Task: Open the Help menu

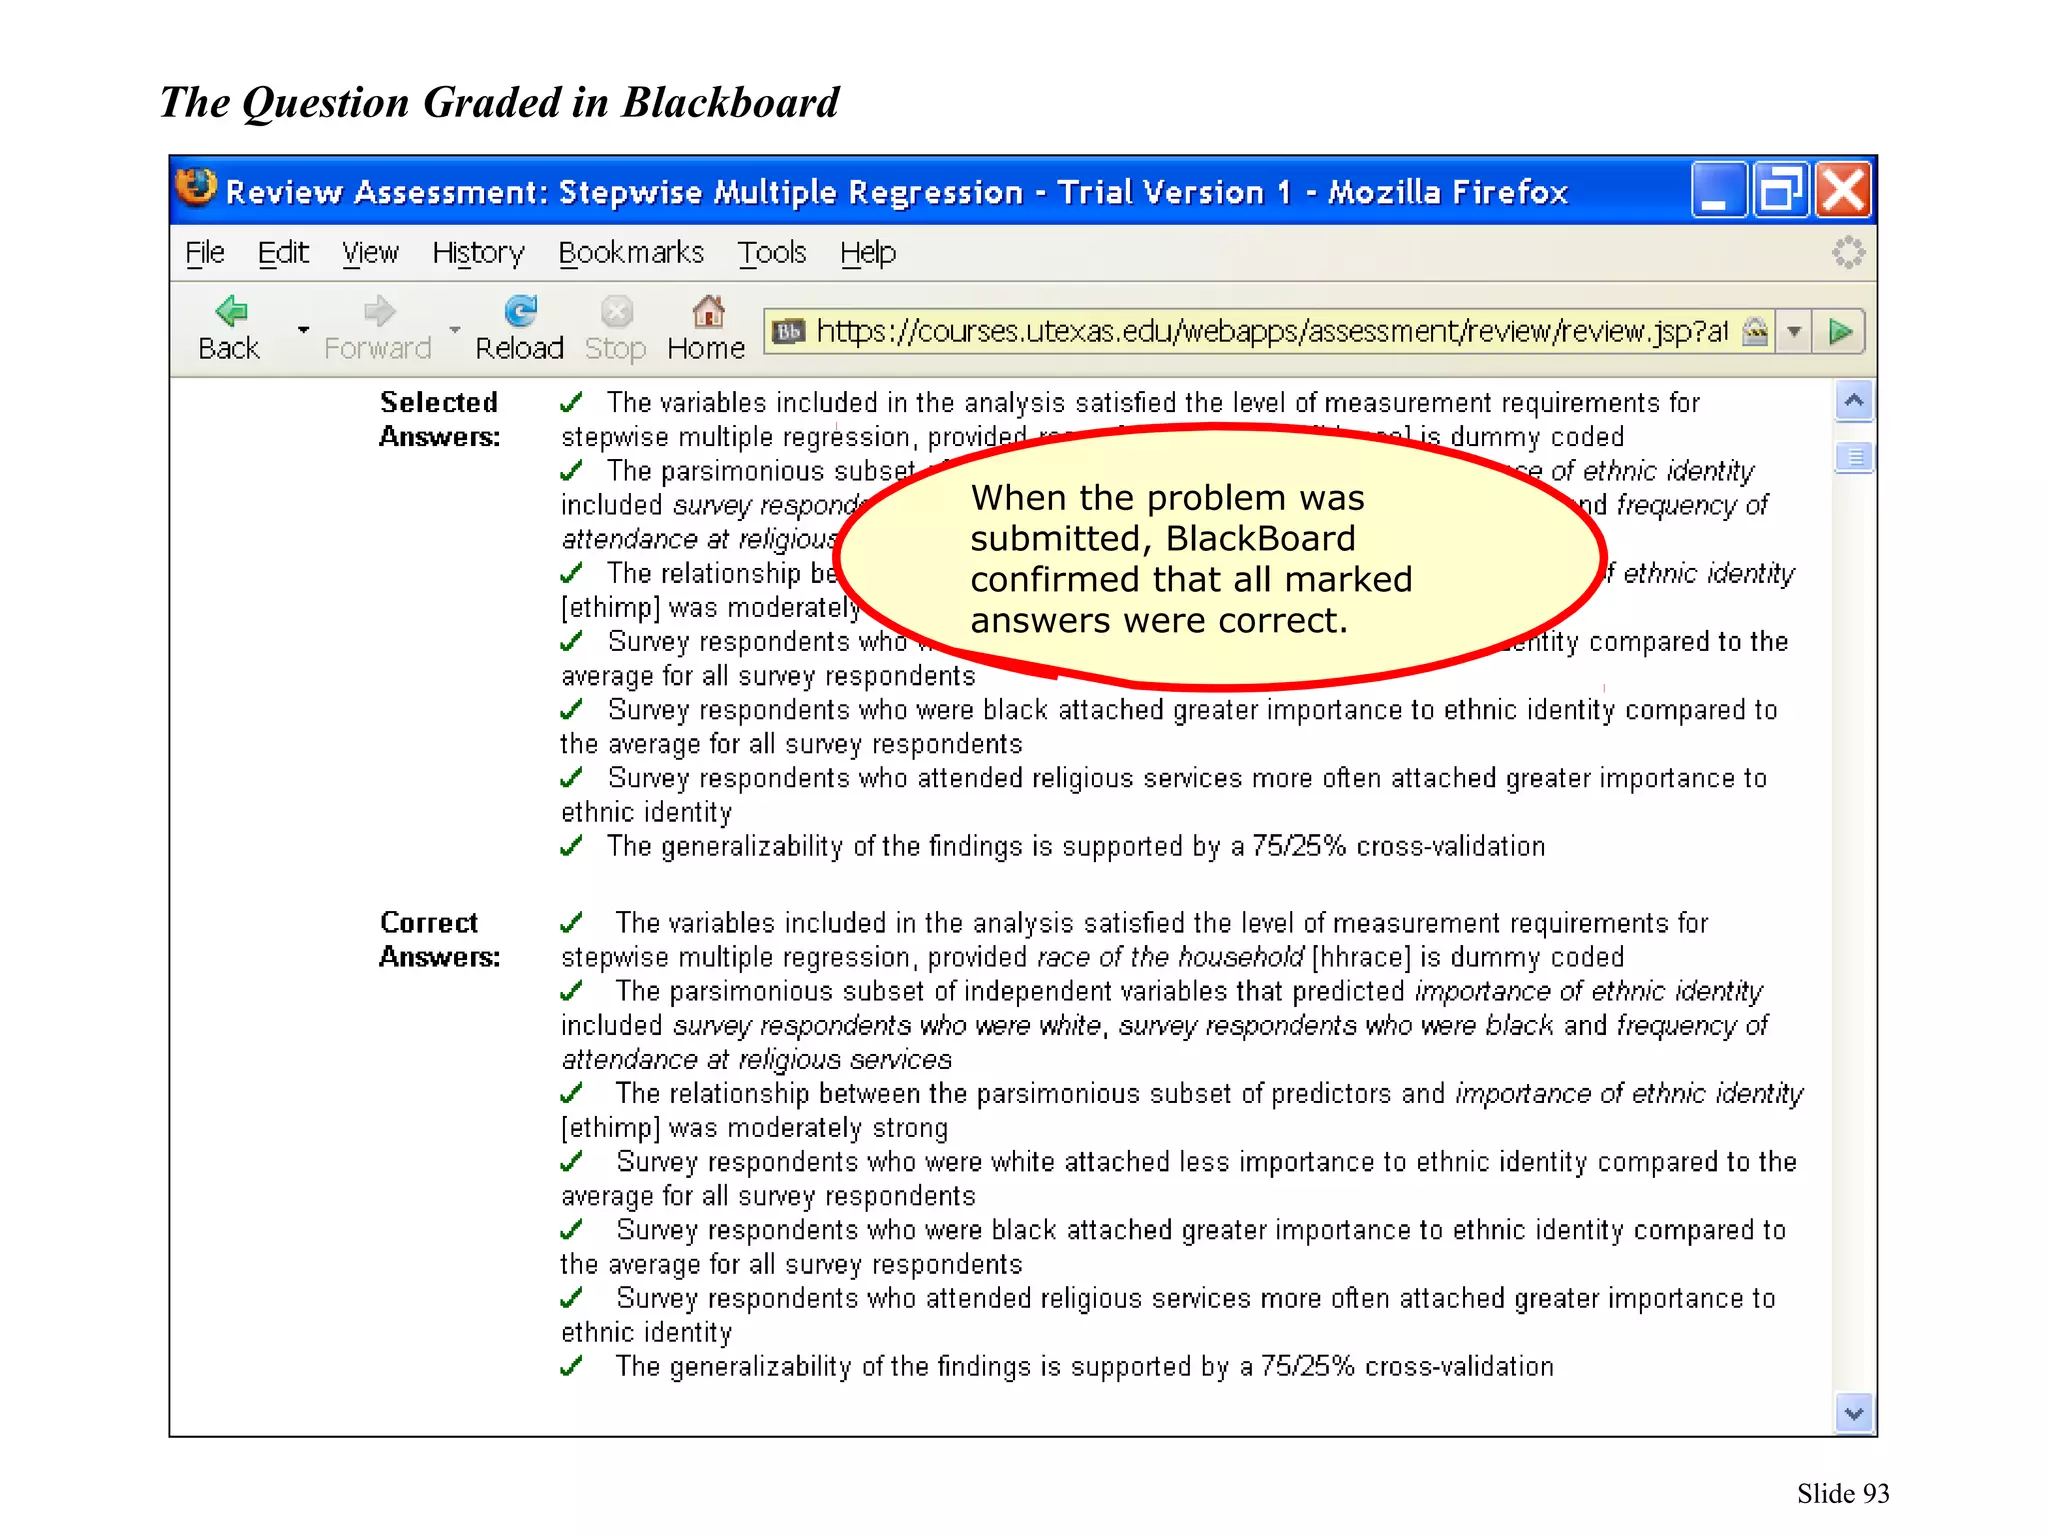Action: pos(868,253)
